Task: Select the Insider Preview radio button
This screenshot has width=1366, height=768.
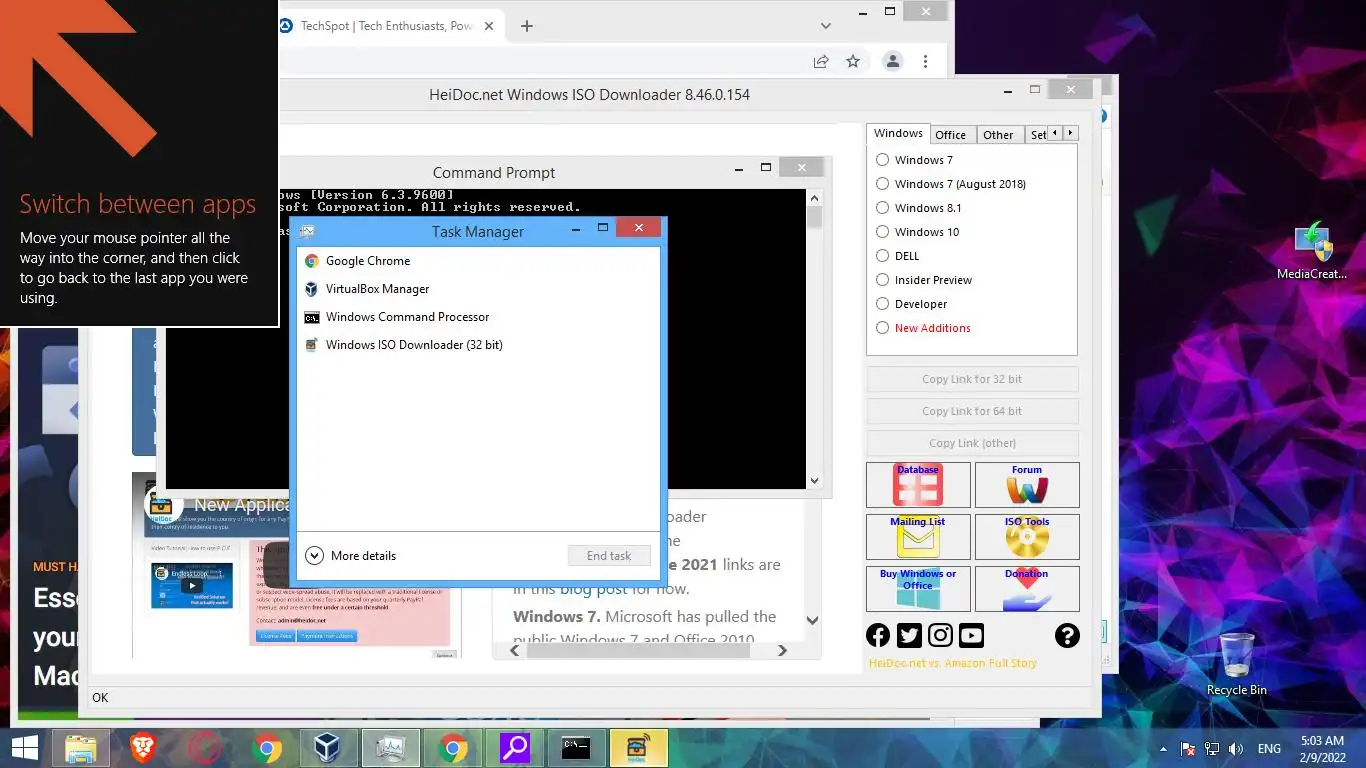Action: [882, 280]
